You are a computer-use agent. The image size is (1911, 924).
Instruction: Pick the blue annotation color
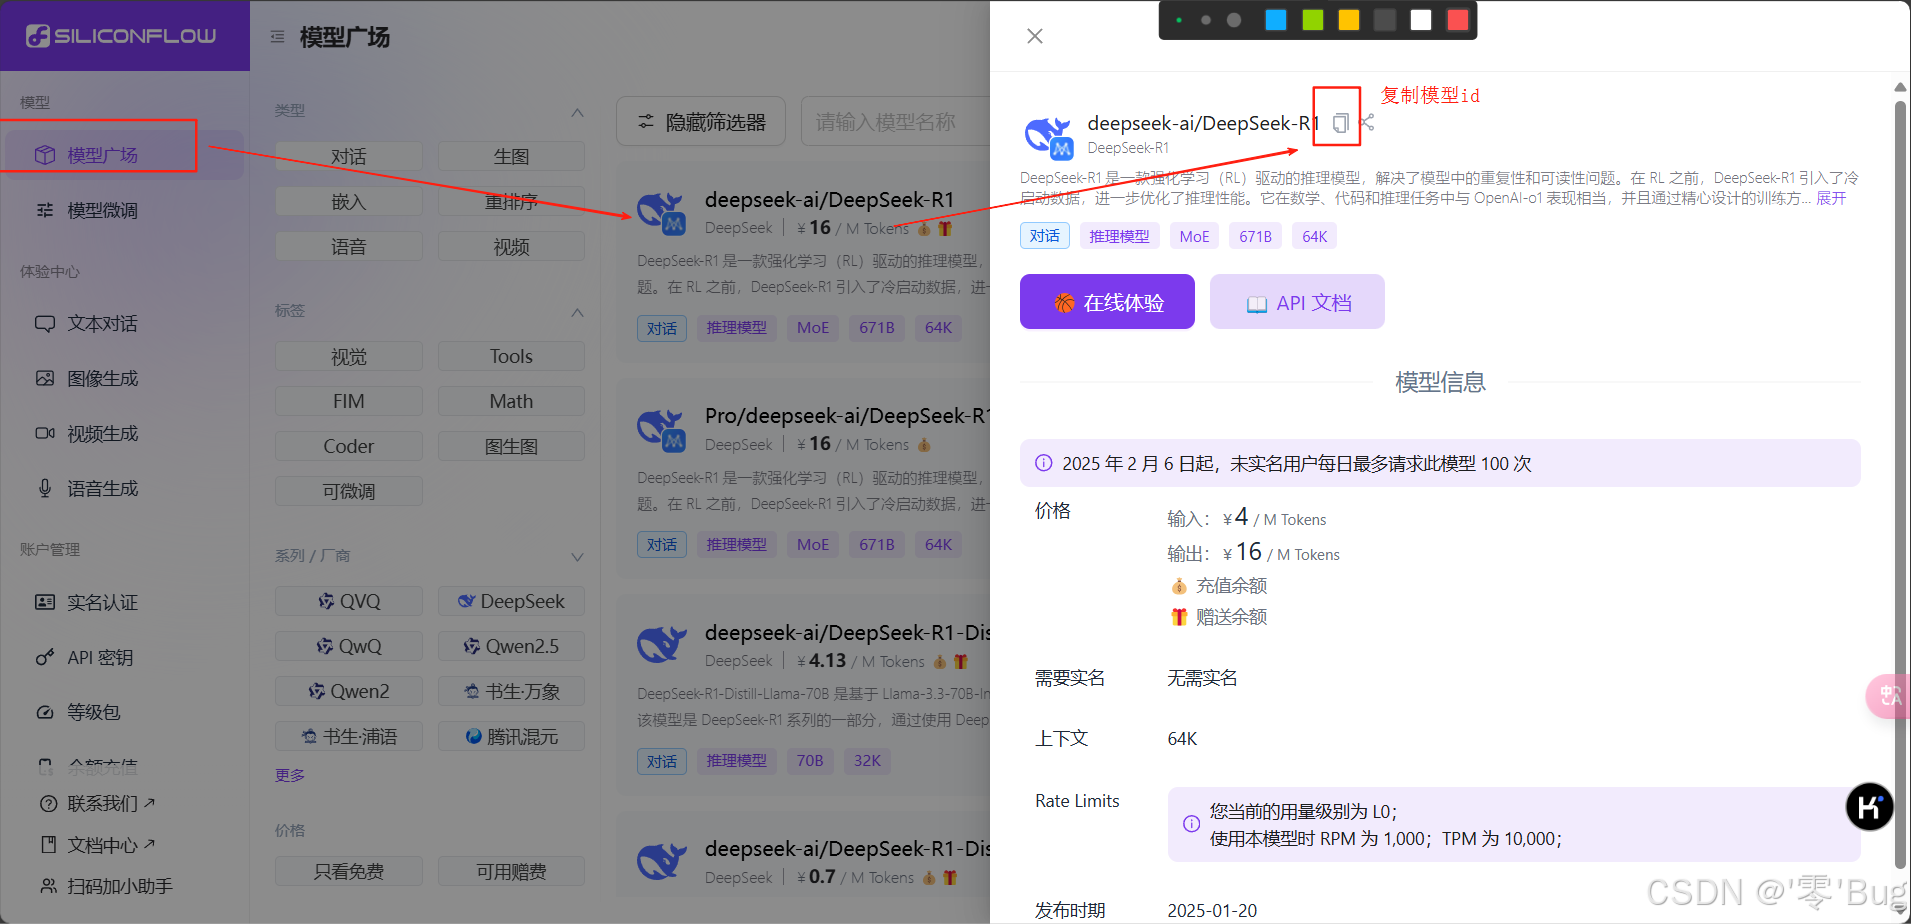pyautogui.click(x=1276, y=20)
